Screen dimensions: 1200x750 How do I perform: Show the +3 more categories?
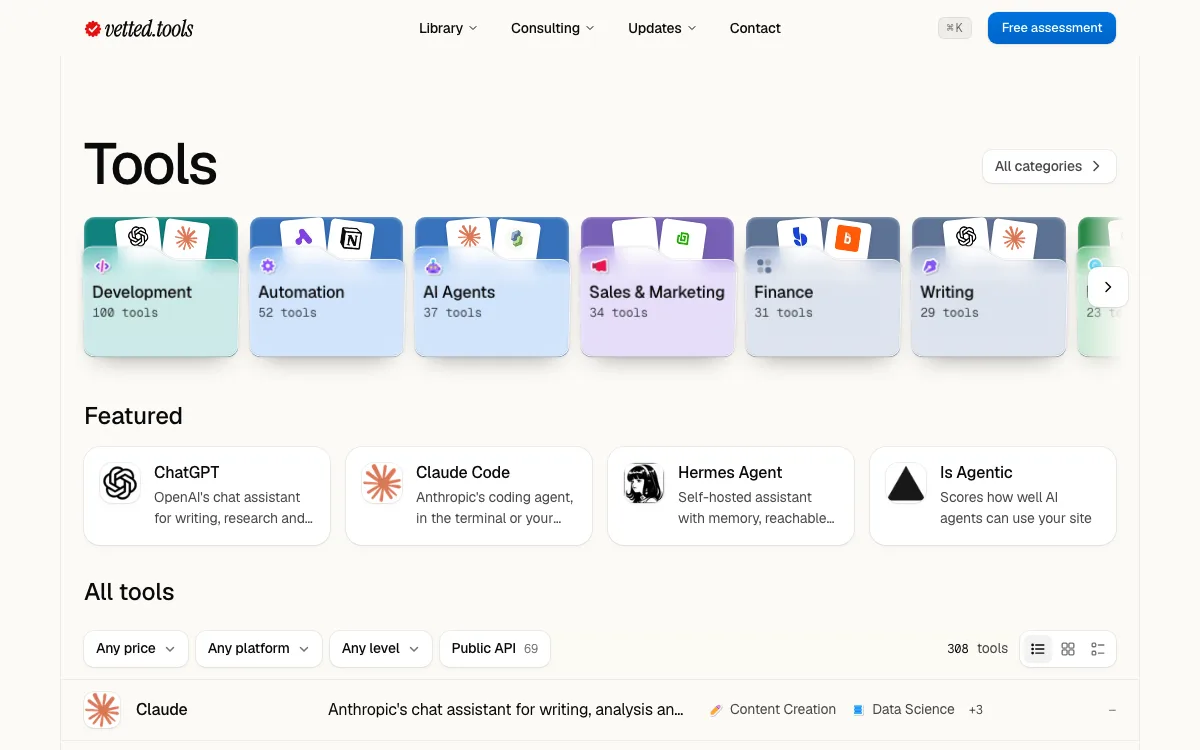[976, 709]
